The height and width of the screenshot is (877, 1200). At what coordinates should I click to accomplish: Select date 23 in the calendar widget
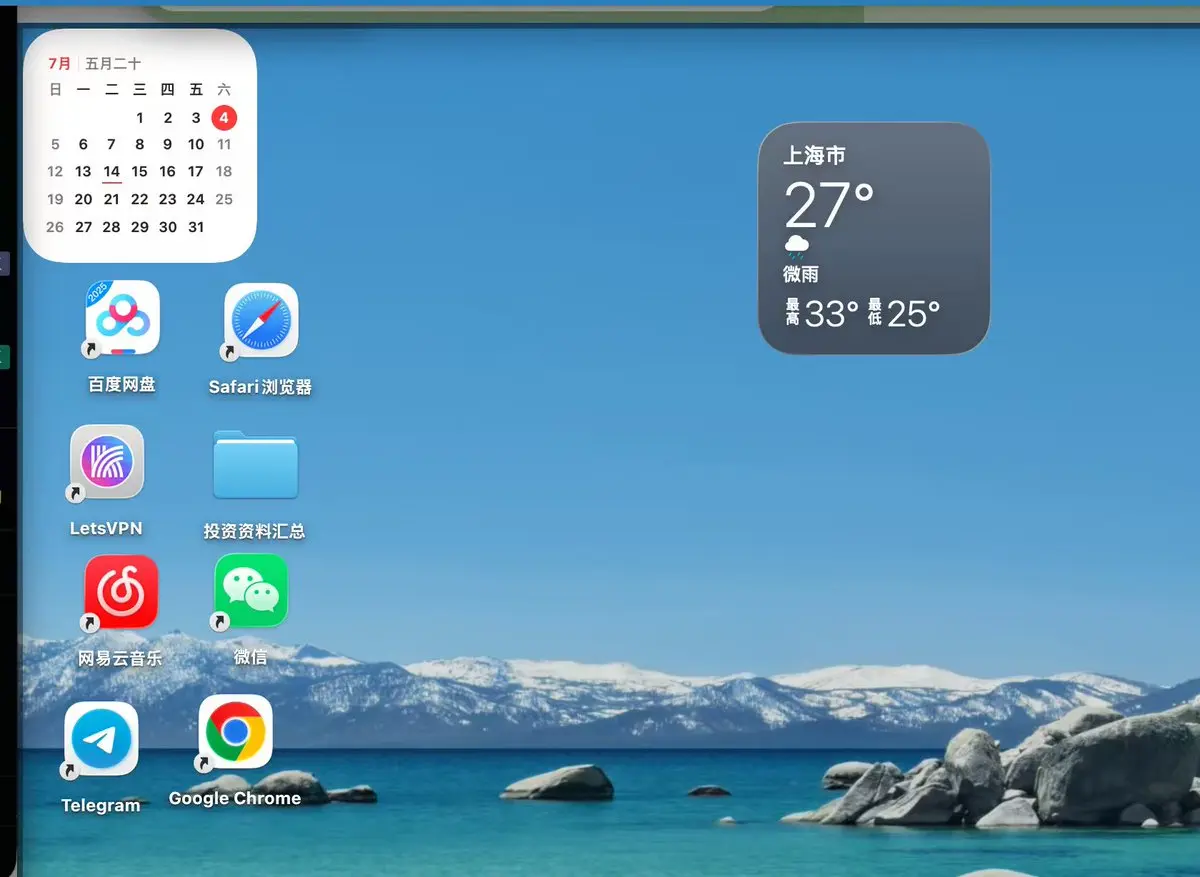[x=168, y=199]
